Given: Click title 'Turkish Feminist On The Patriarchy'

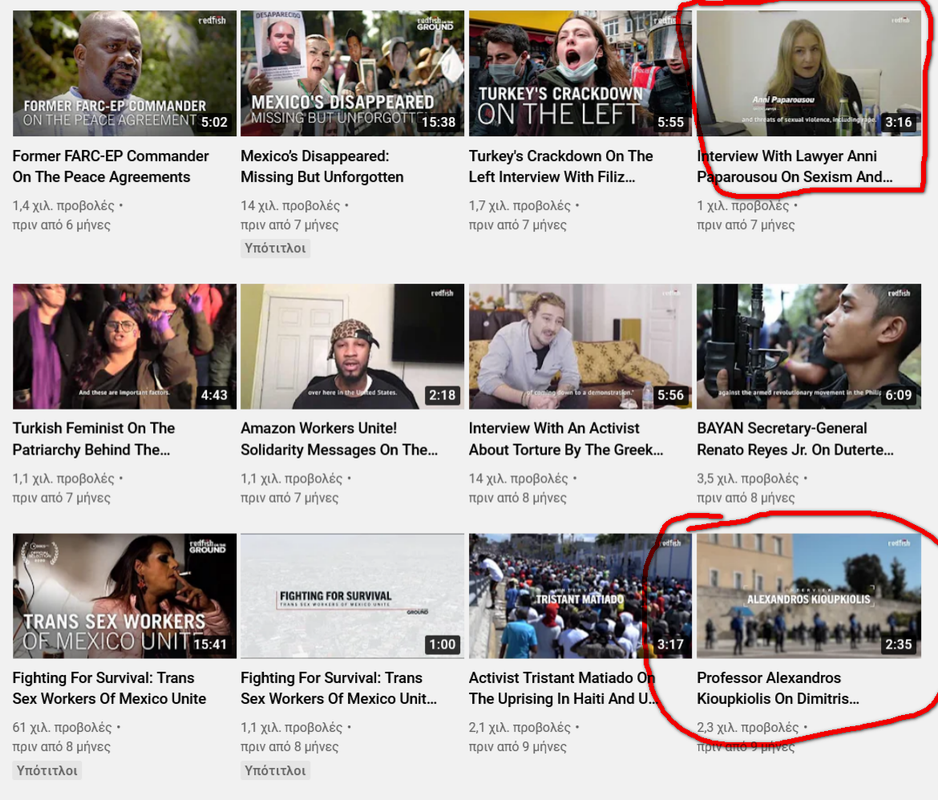Looking at the screenshot, I should point(94,439).
